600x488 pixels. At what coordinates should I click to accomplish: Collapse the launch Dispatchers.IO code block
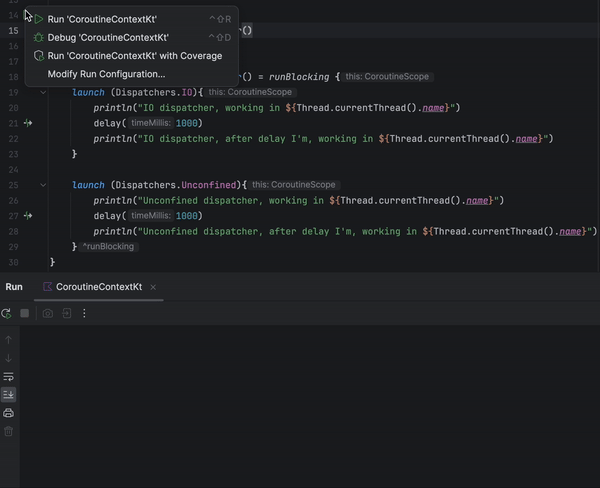(43, 92)
